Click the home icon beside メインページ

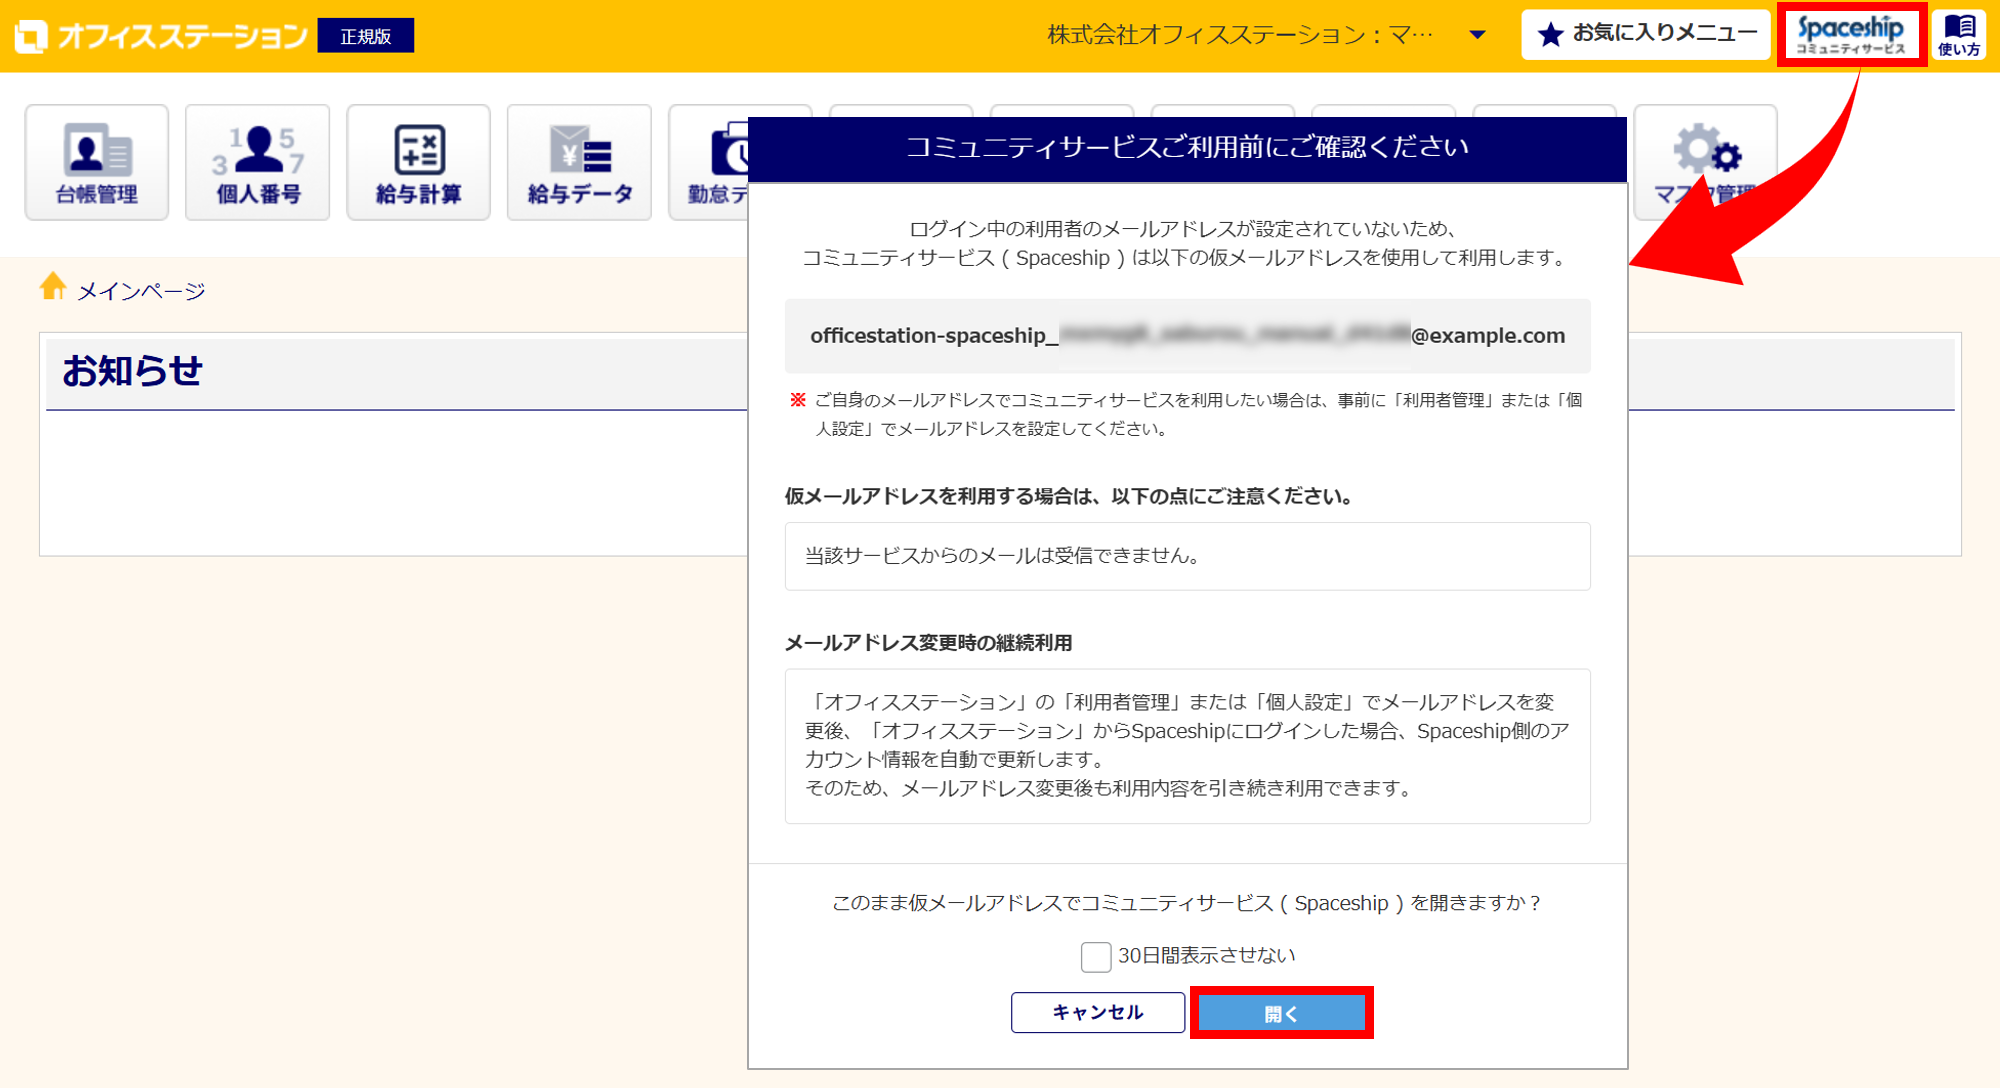tap(53, 287)
